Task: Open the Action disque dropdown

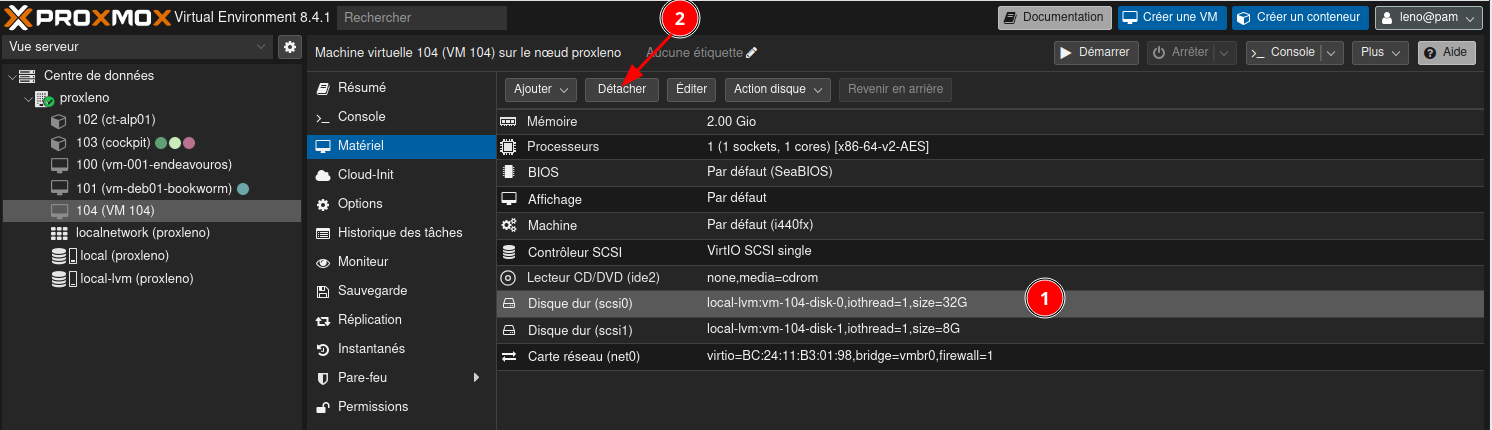Action: 777,89
